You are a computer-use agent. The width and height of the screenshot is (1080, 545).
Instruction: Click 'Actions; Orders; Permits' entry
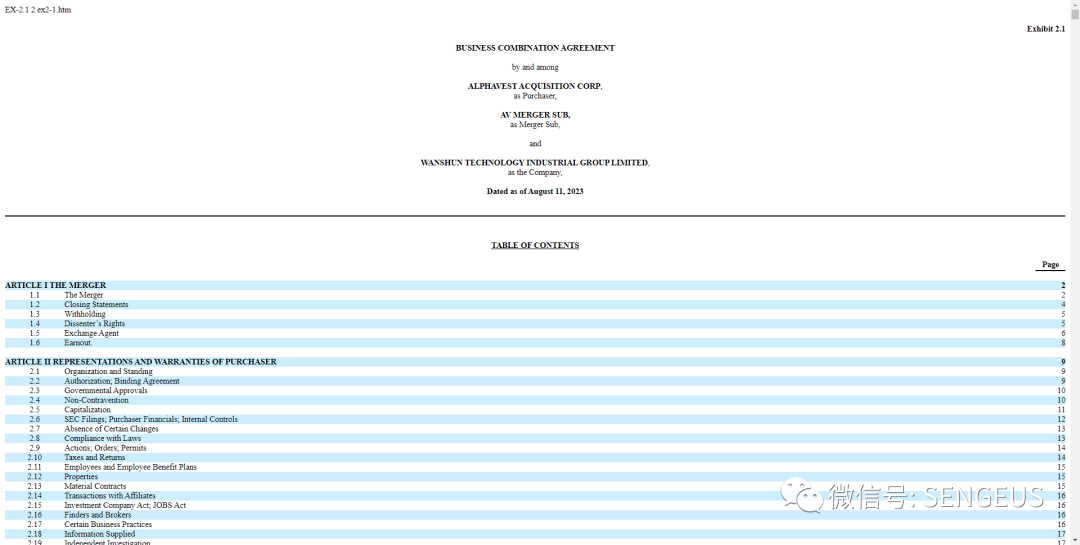click(x=105, y=449)
